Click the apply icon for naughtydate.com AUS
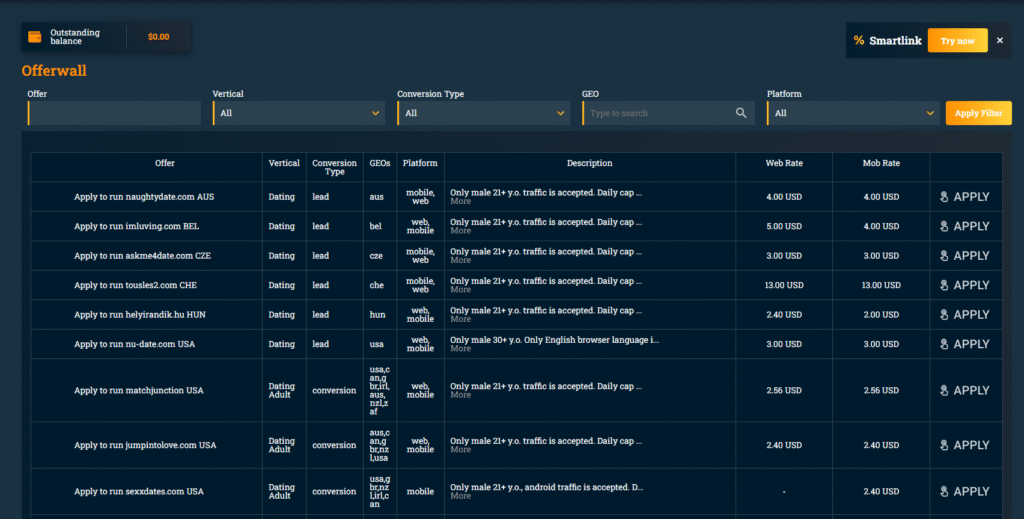The image size is (1024, 519). [x=944, y=197]
